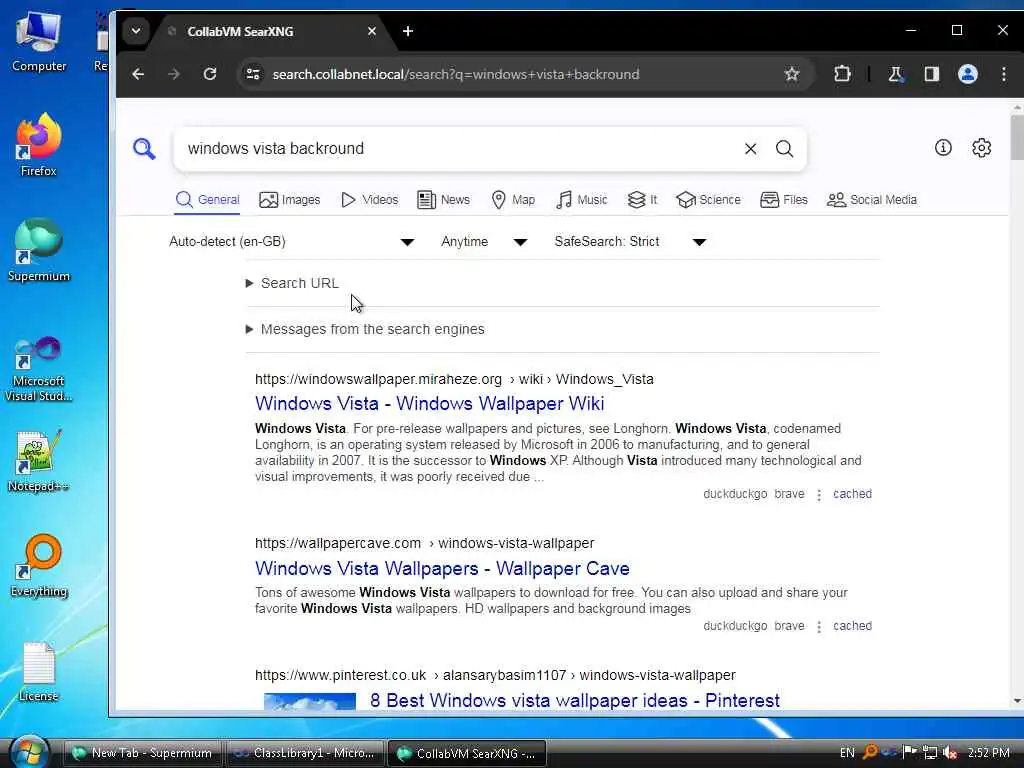The width and height of the screenshot is (1024, 768).
Task: Open more options for Wallpaper Cave result
Action: pyautogui.click(x=819, y=627)
